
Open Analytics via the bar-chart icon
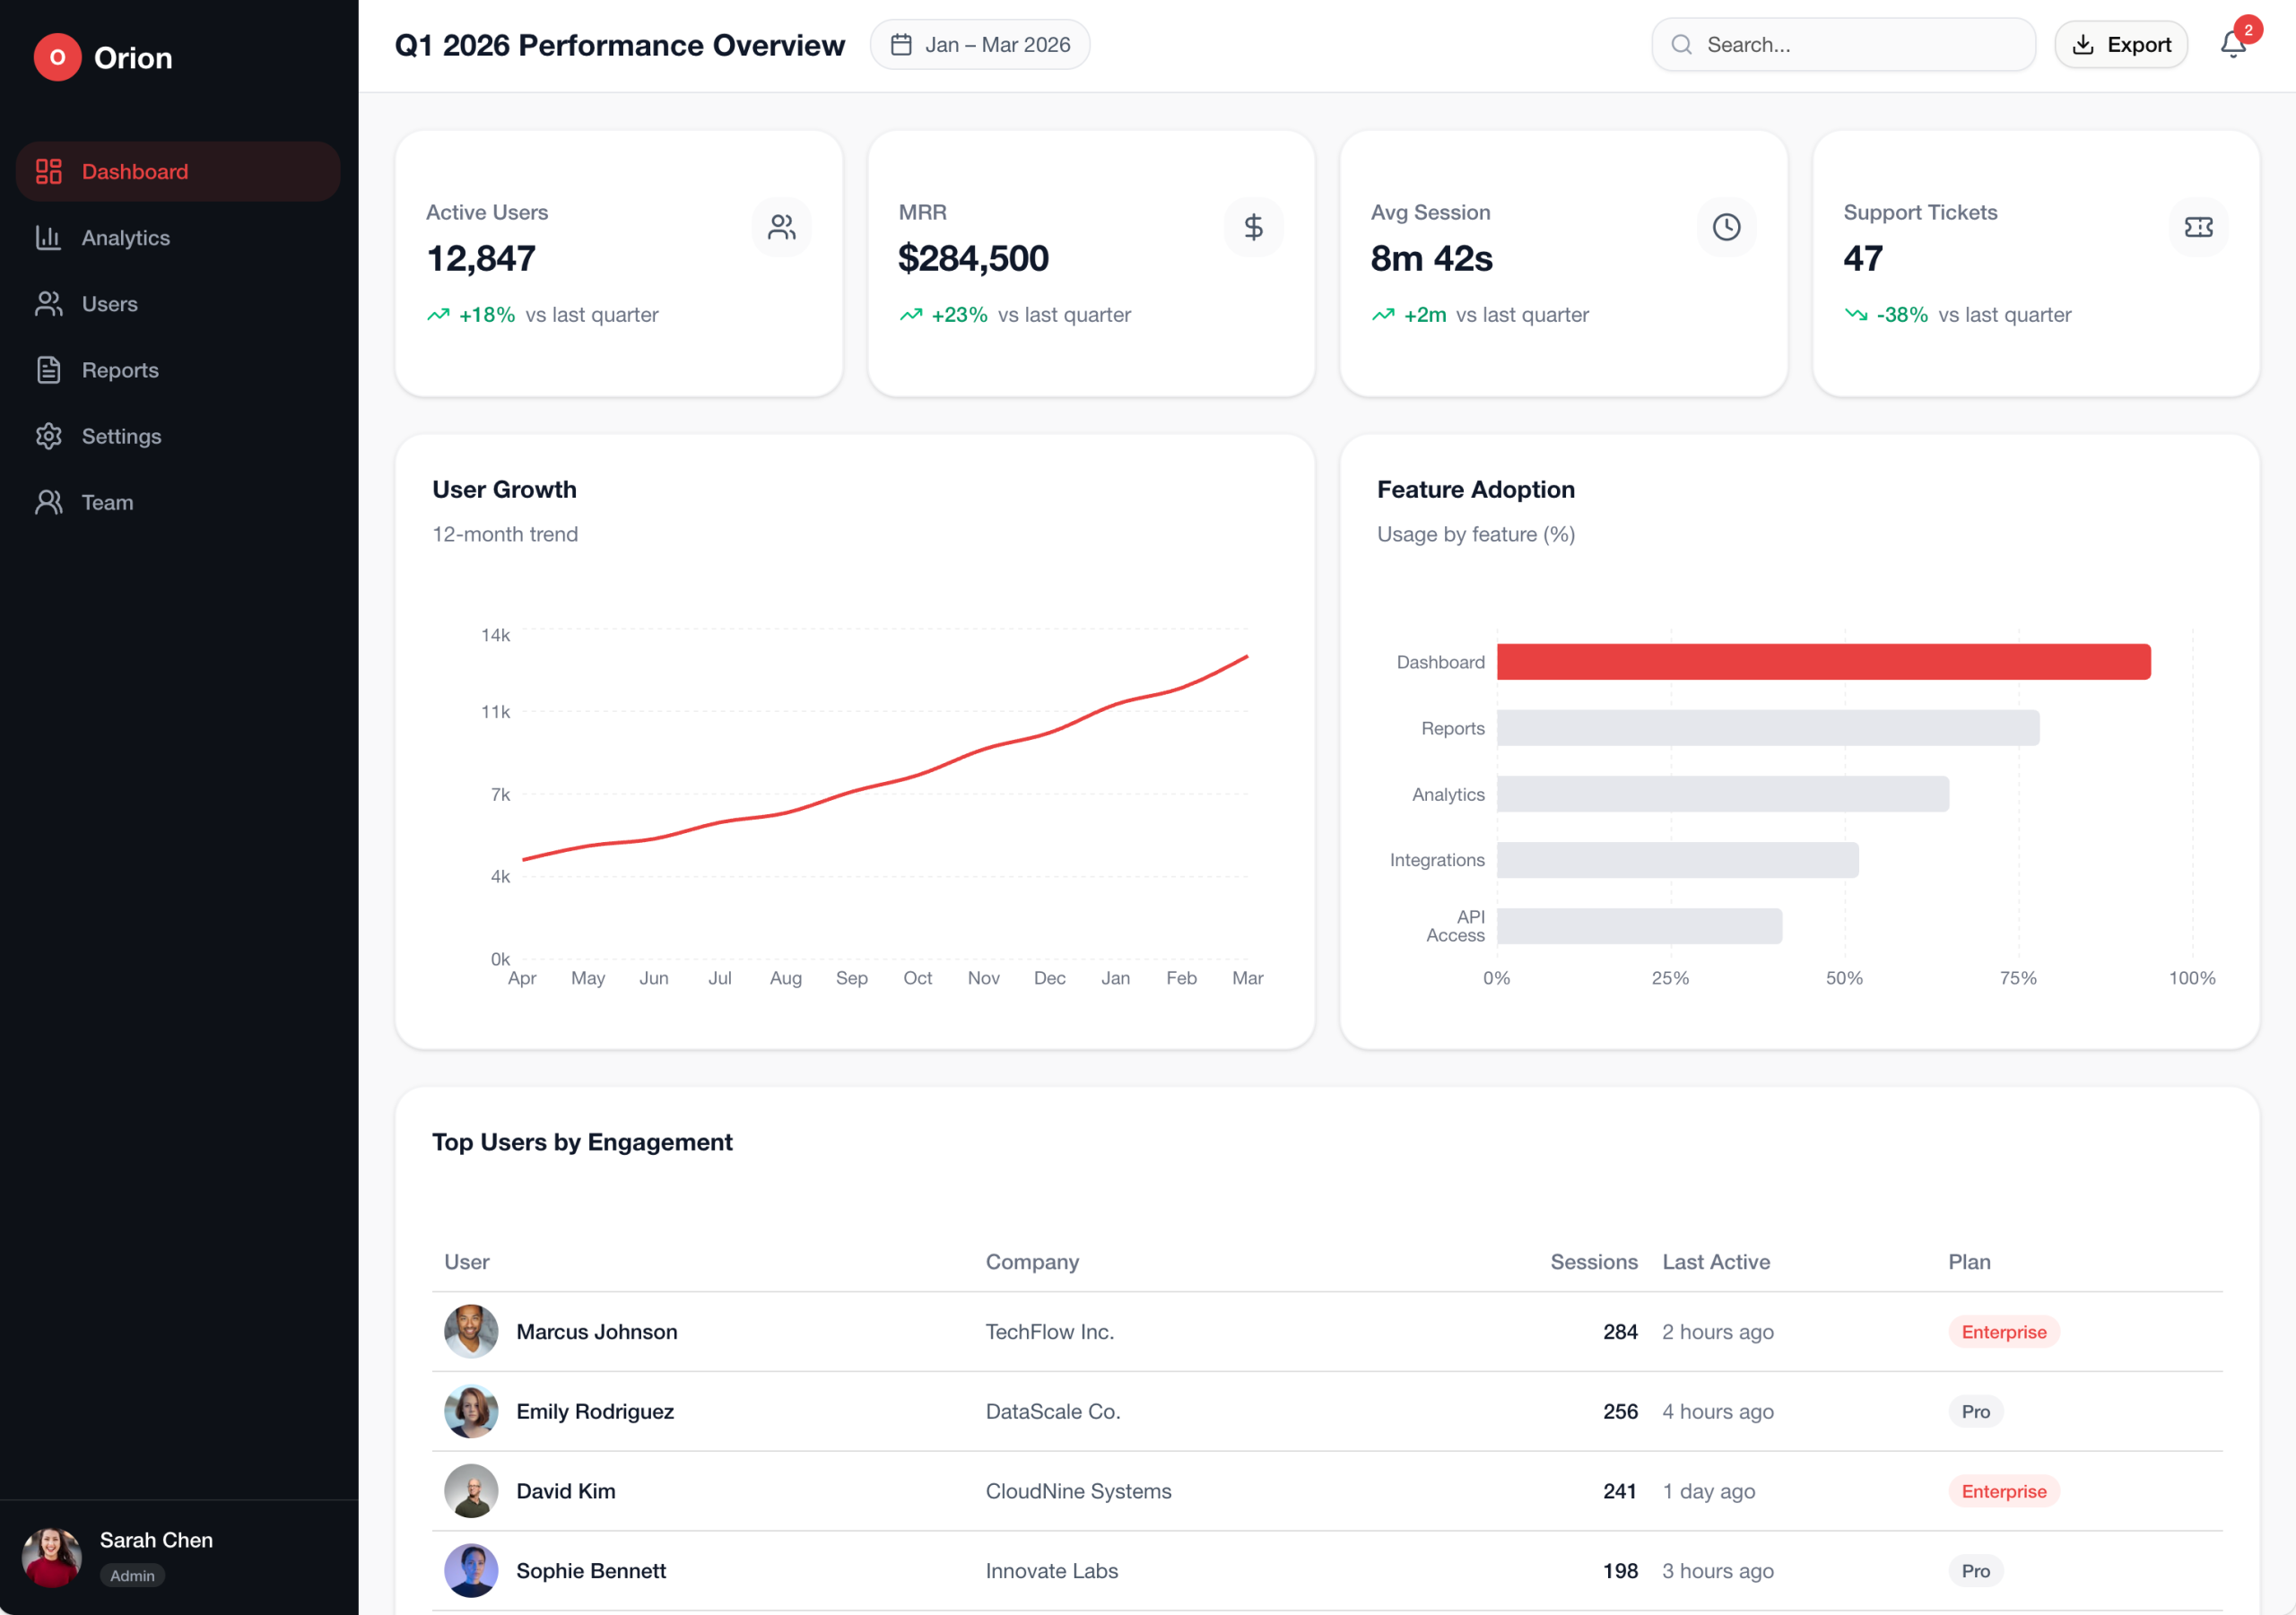48,237
